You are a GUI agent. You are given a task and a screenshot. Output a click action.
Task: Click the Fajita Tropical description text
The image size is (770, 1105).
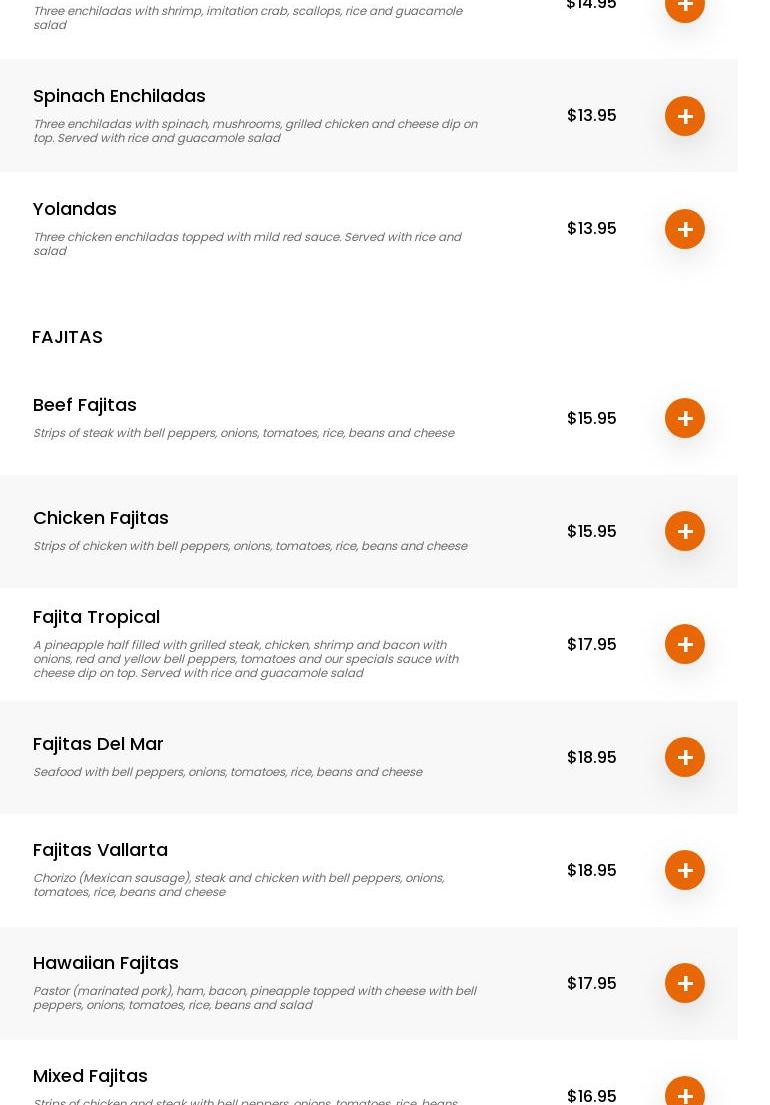click(246, 659)
